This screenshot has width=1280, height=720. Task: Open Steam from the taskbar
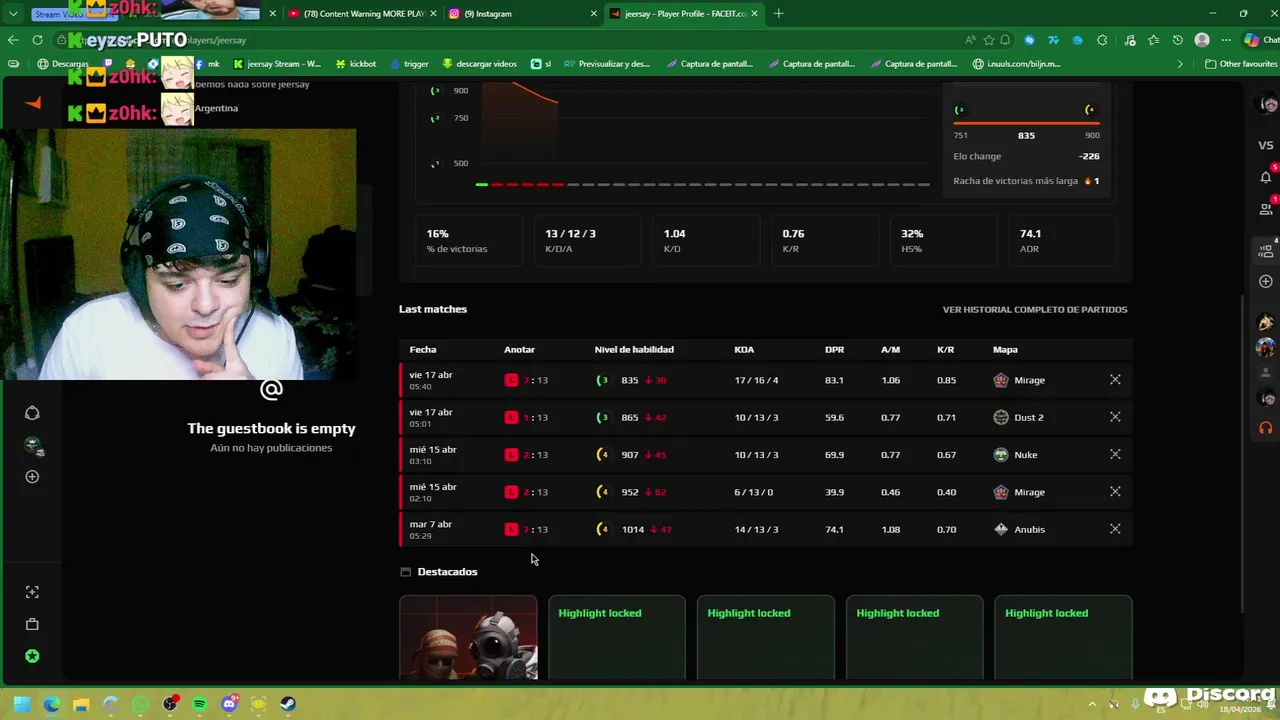(x=288, y=704)
